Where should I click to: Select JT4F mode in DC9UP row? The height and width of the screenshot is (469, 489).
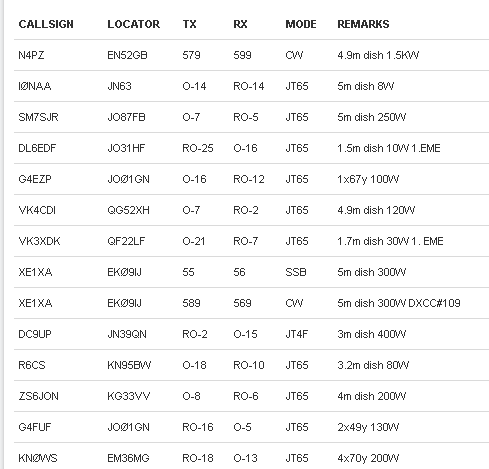(x=297, y=334)
